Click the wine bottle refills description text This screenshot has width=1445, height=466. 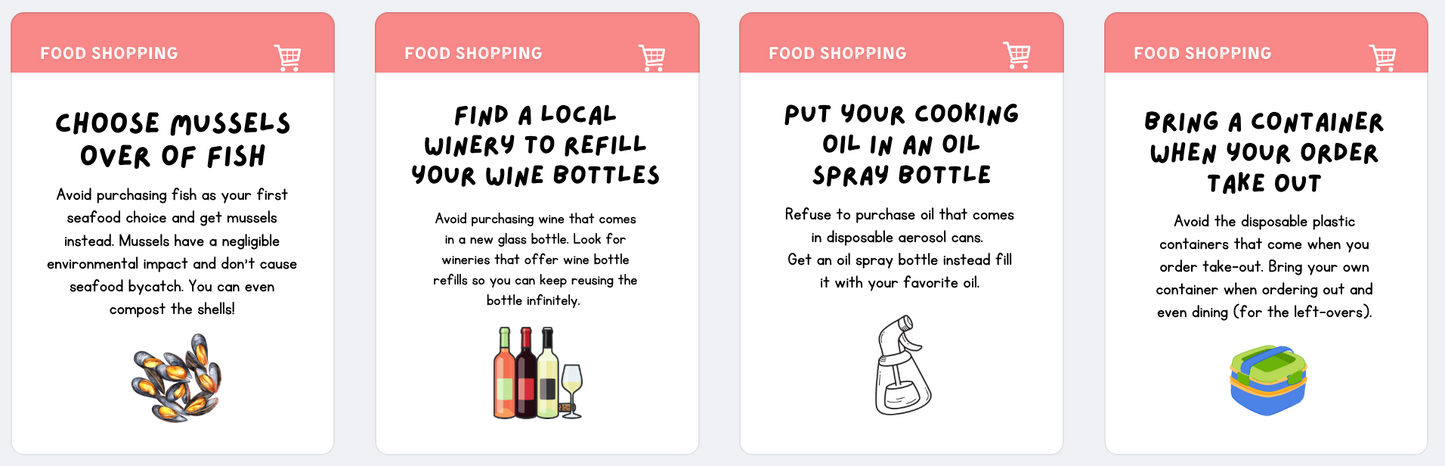tap(536, 259)
